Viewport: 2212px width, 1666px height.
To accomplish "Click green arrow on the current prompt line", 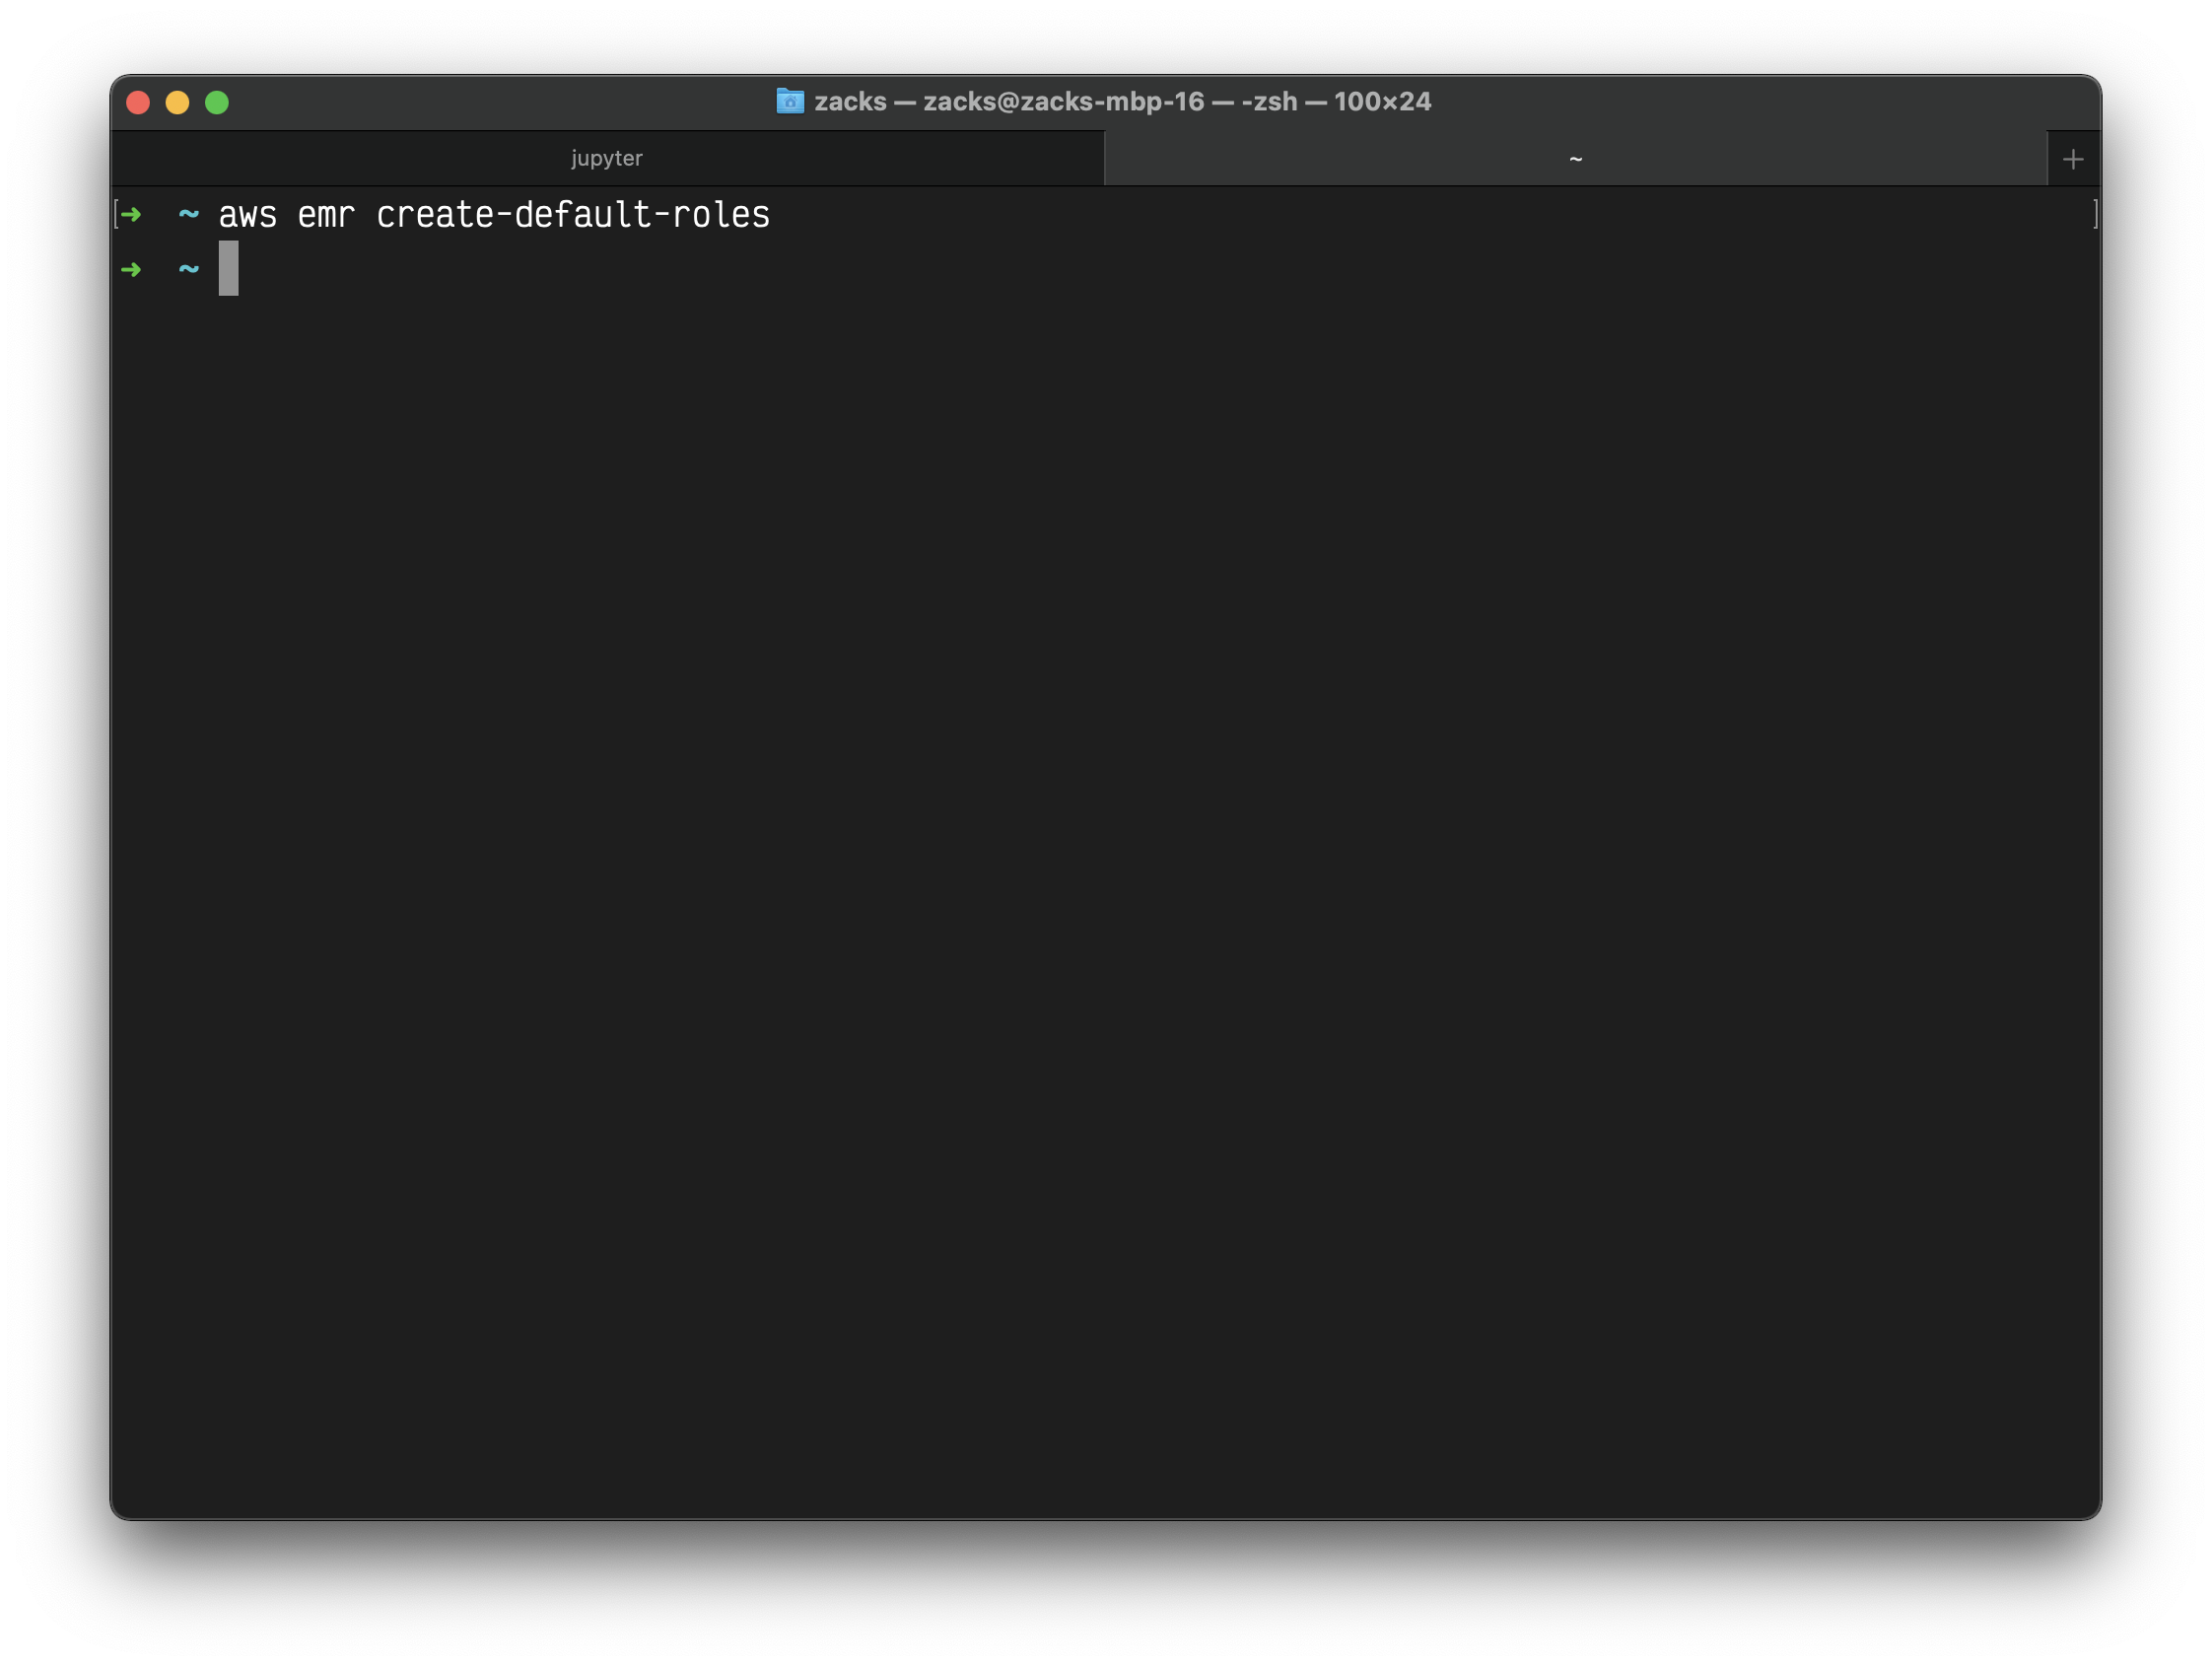I will 131,269.
